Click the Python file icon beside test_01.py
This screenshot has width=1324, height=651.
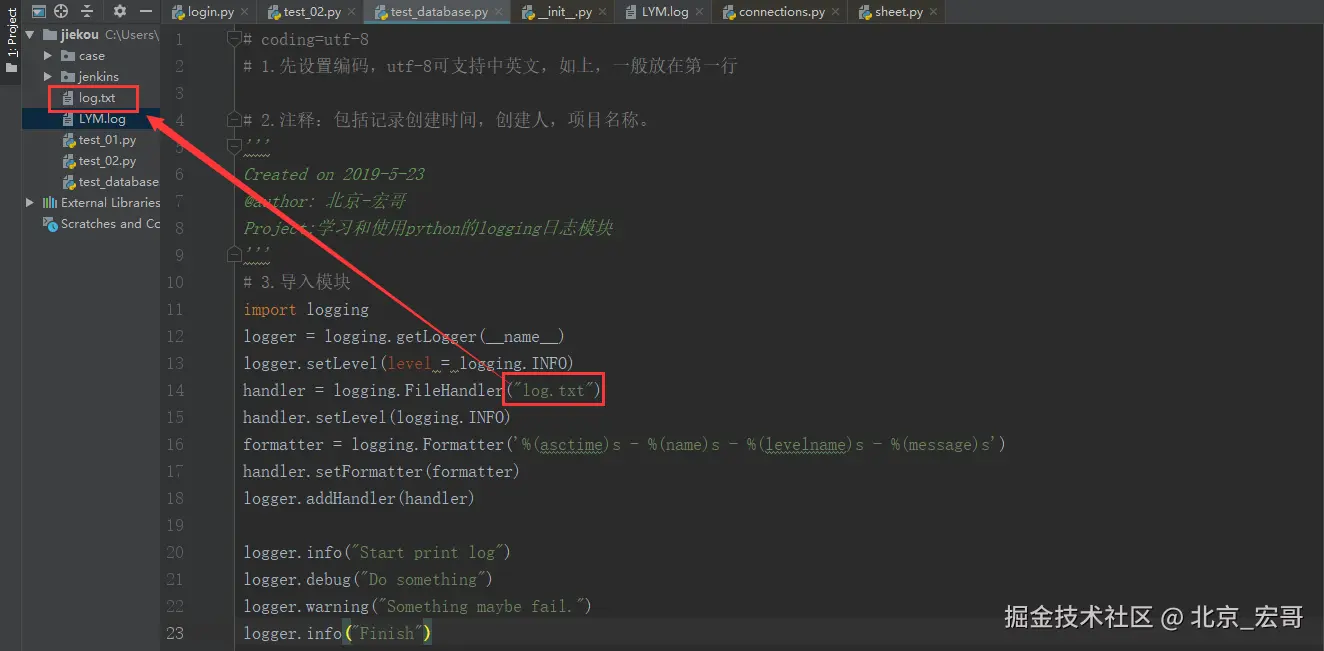tap(69, 140)
